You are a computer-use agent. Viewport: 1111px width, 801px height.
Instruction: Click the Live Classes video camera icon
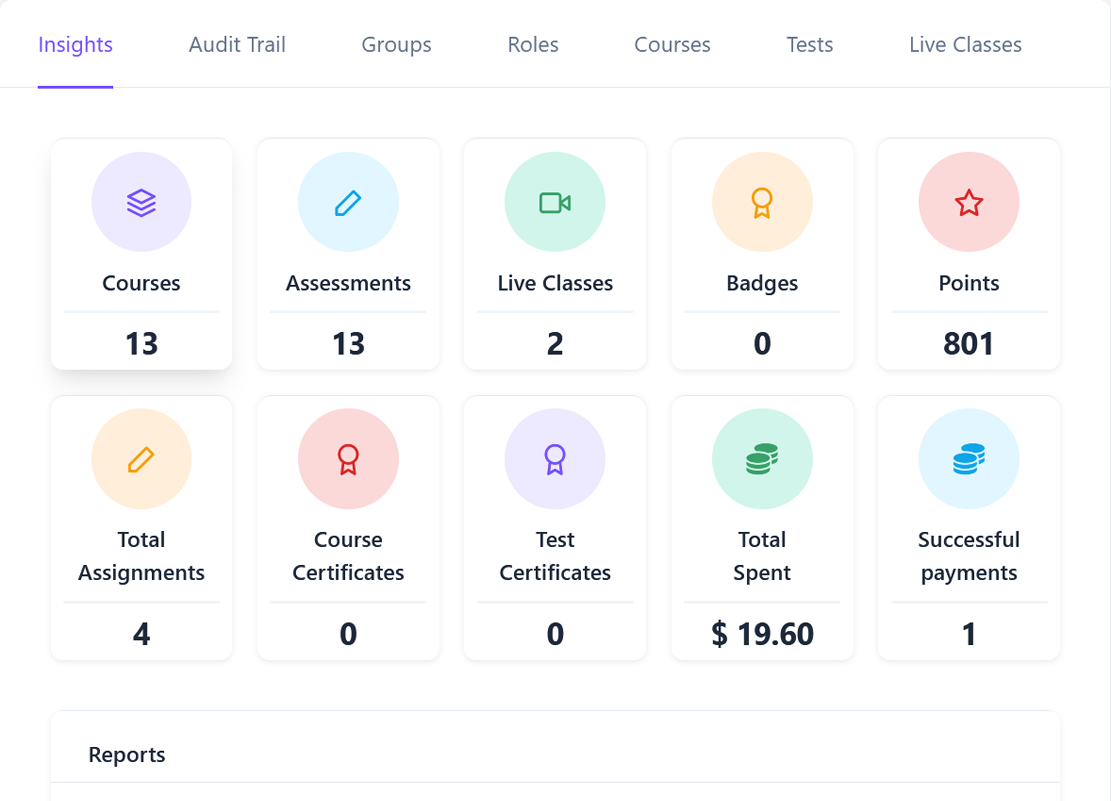[x=555, y=203]
